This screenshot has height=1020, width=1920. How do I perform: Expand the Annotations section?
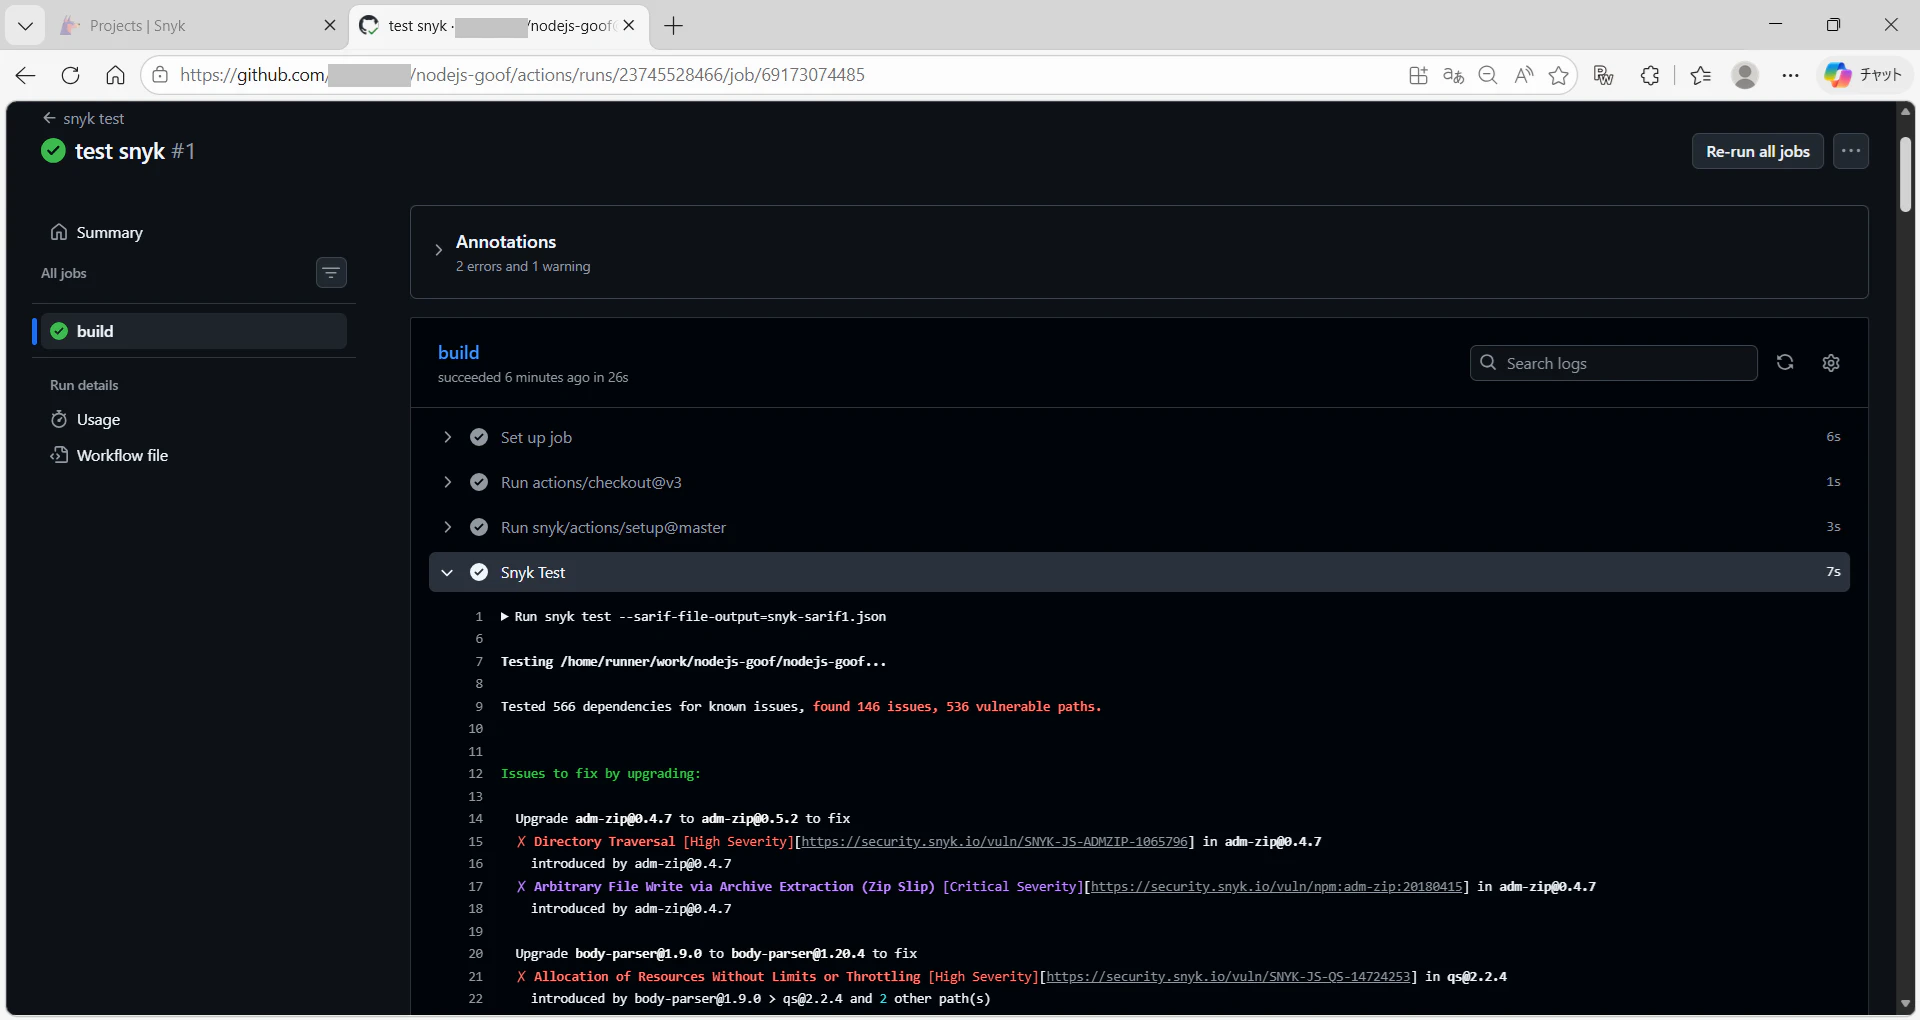pyautogui.click(x=438, y=250)
